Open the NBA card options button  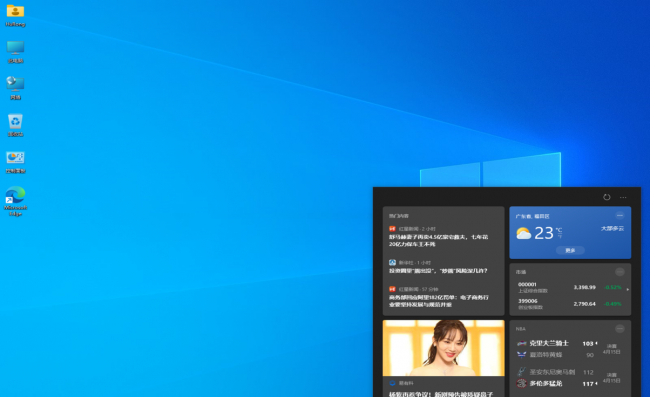pos(620,329)
